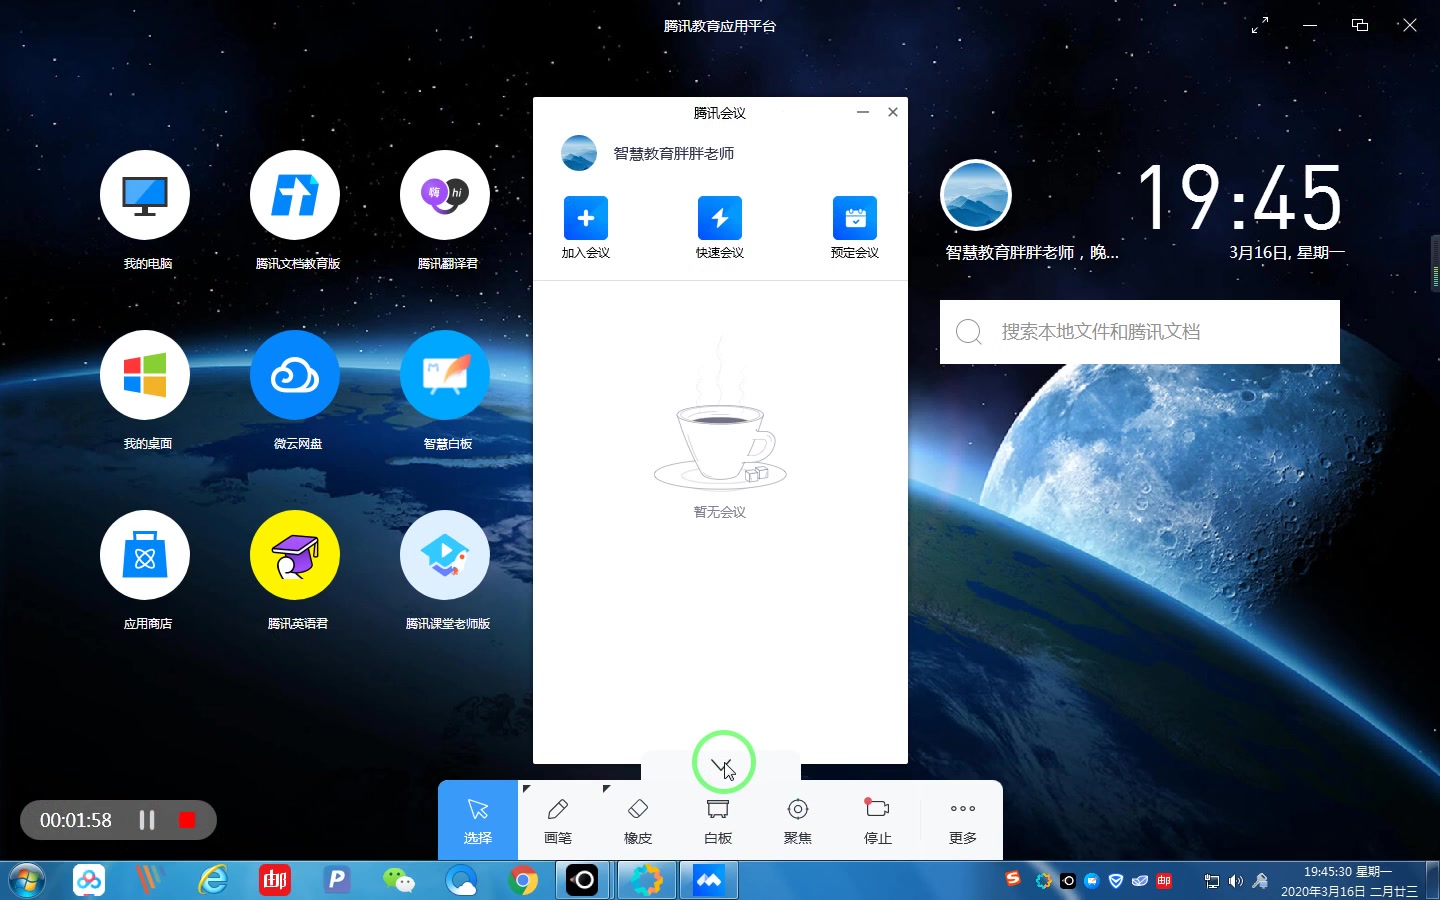Choose the 画笔 pen tool
1440x900 pixels.
tap(558, 820)
